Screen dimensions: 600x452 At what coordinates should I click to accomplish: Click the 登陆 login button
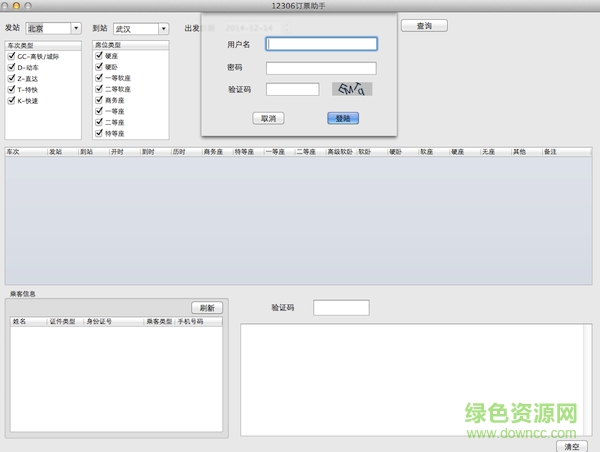[x=343, y=118]
